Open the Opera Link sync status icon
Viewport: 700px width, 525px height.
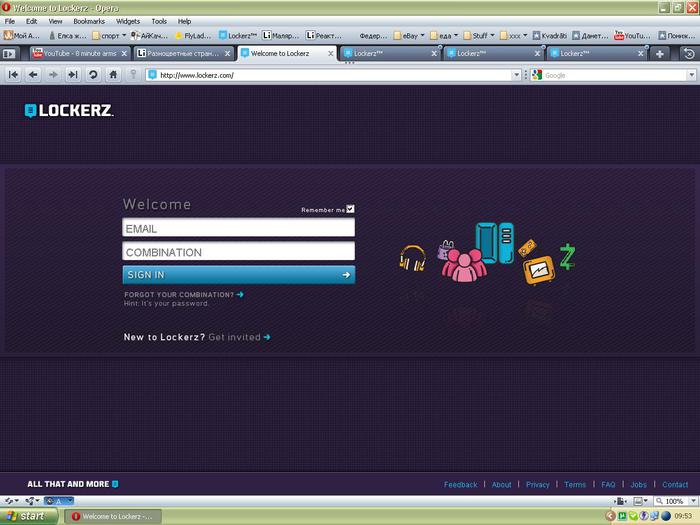coord(11,501)
